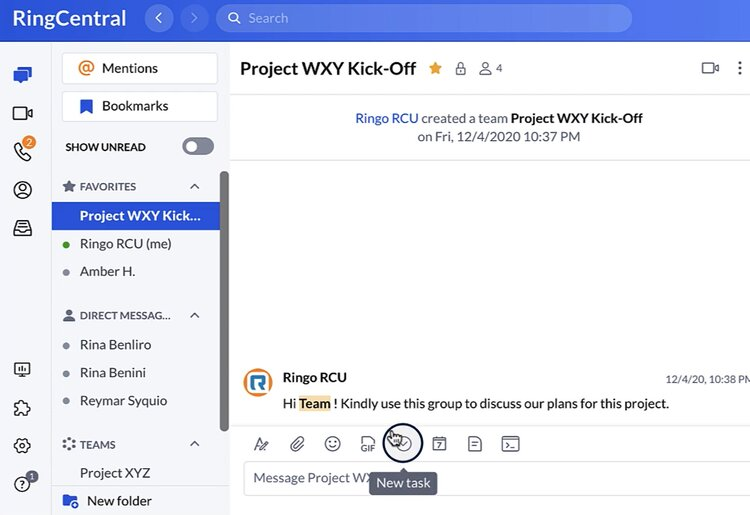Collapse the Direct Messages section
The image size is (750, 515).
(195, 315)
